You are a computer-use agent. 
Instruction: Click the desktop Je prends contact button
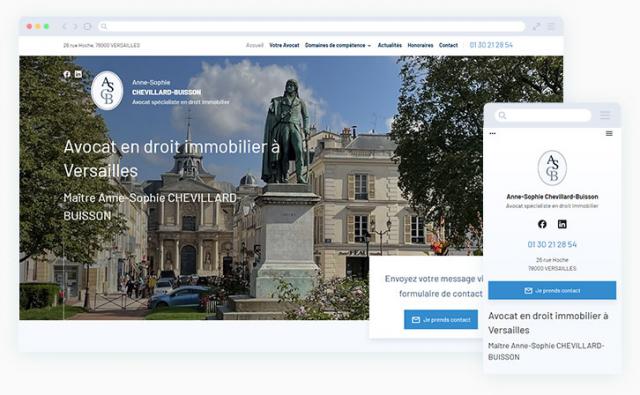(x=441, y=320)
